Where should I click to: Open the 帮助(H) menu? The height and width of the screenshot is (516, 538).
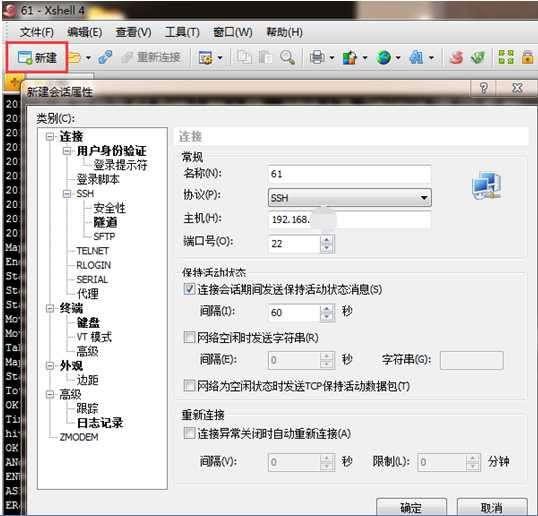coord(284,32)
